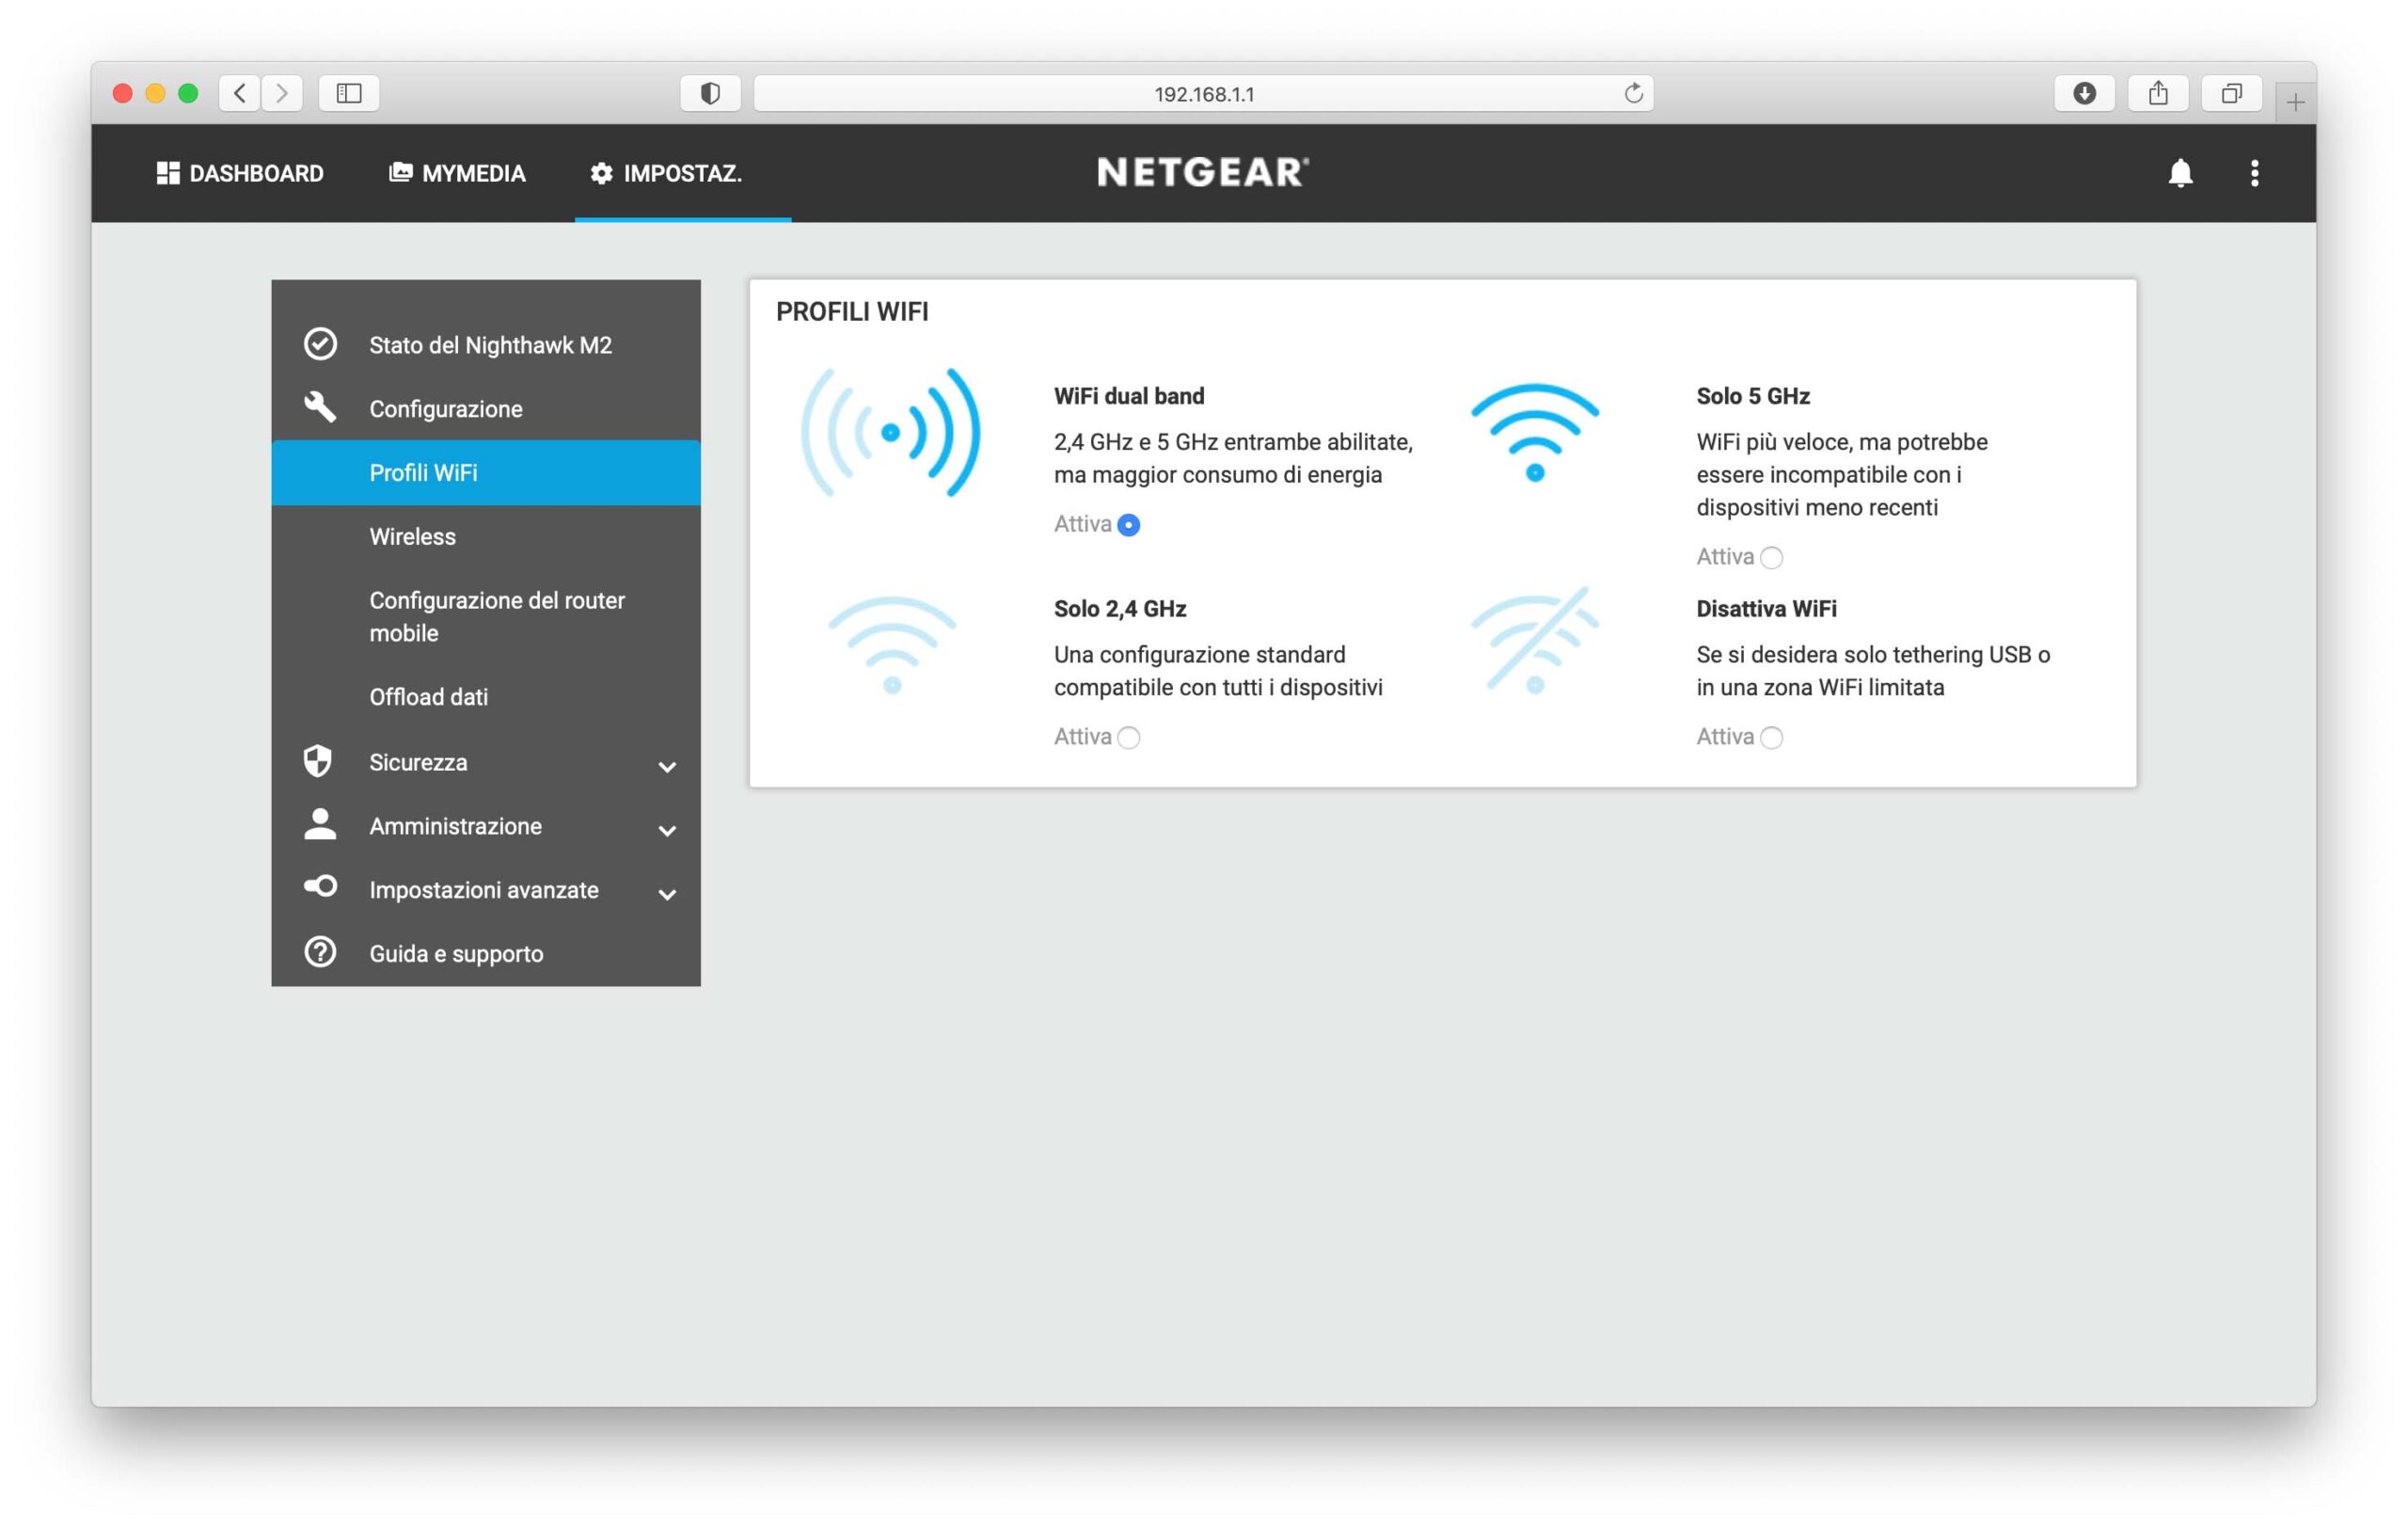Image resolution: width=2408 pixels, height=1528 pixels.
Task: Enable Disattiva WiFi Attiva radio
Action: (1771, 737)
